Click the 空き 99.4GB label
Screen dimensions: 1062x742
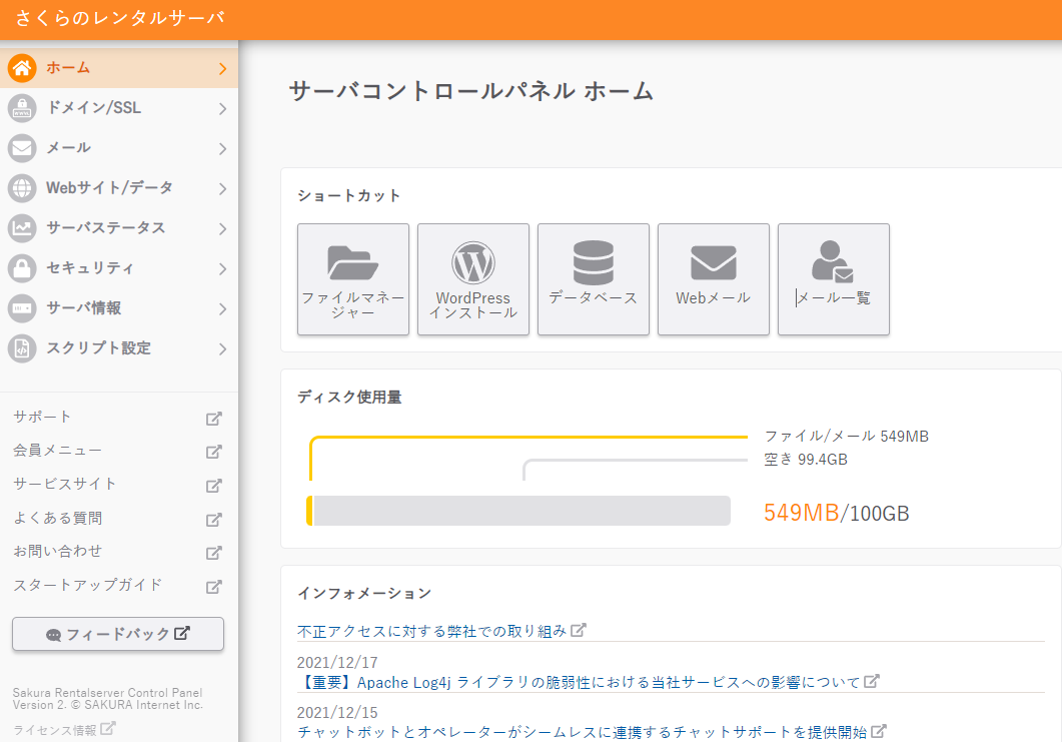pos(806,460)
